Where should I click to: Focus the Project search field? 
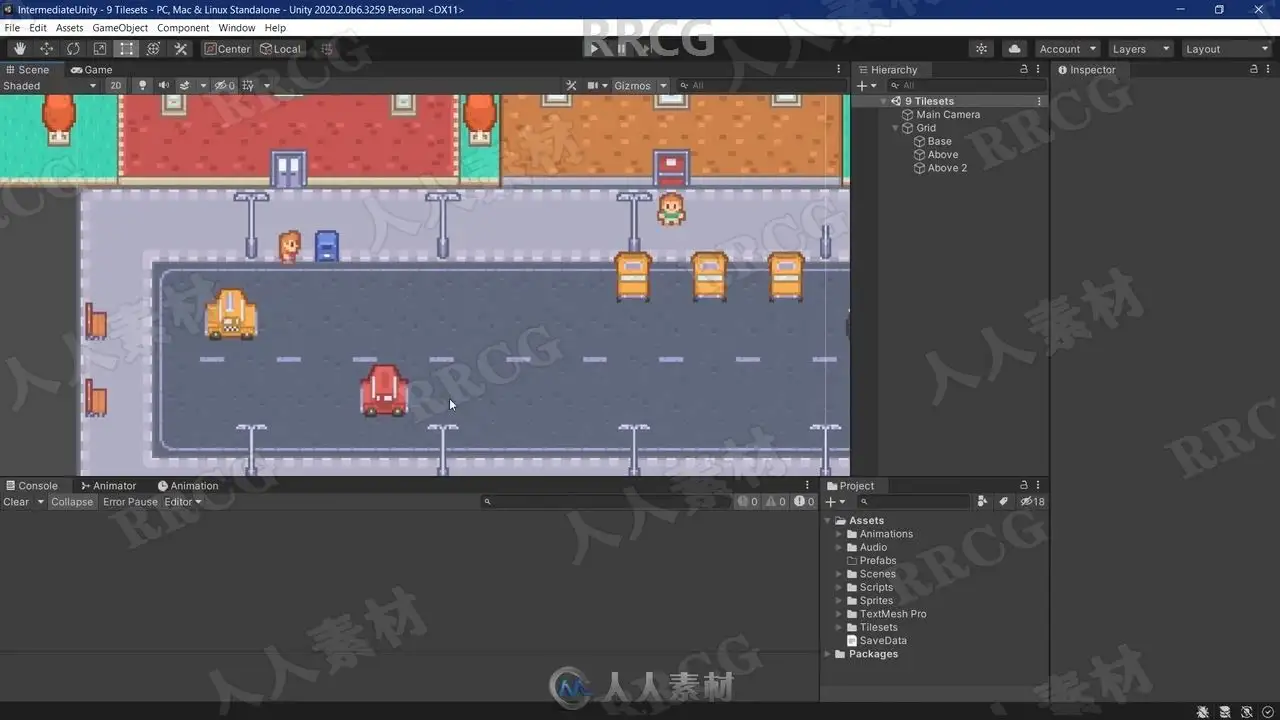tap(914, 502)
